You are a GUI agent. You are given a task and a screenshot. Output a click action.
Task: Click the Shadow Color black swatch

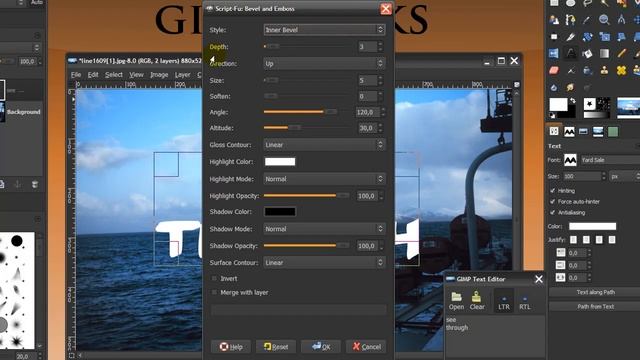[x=280, y=211]
